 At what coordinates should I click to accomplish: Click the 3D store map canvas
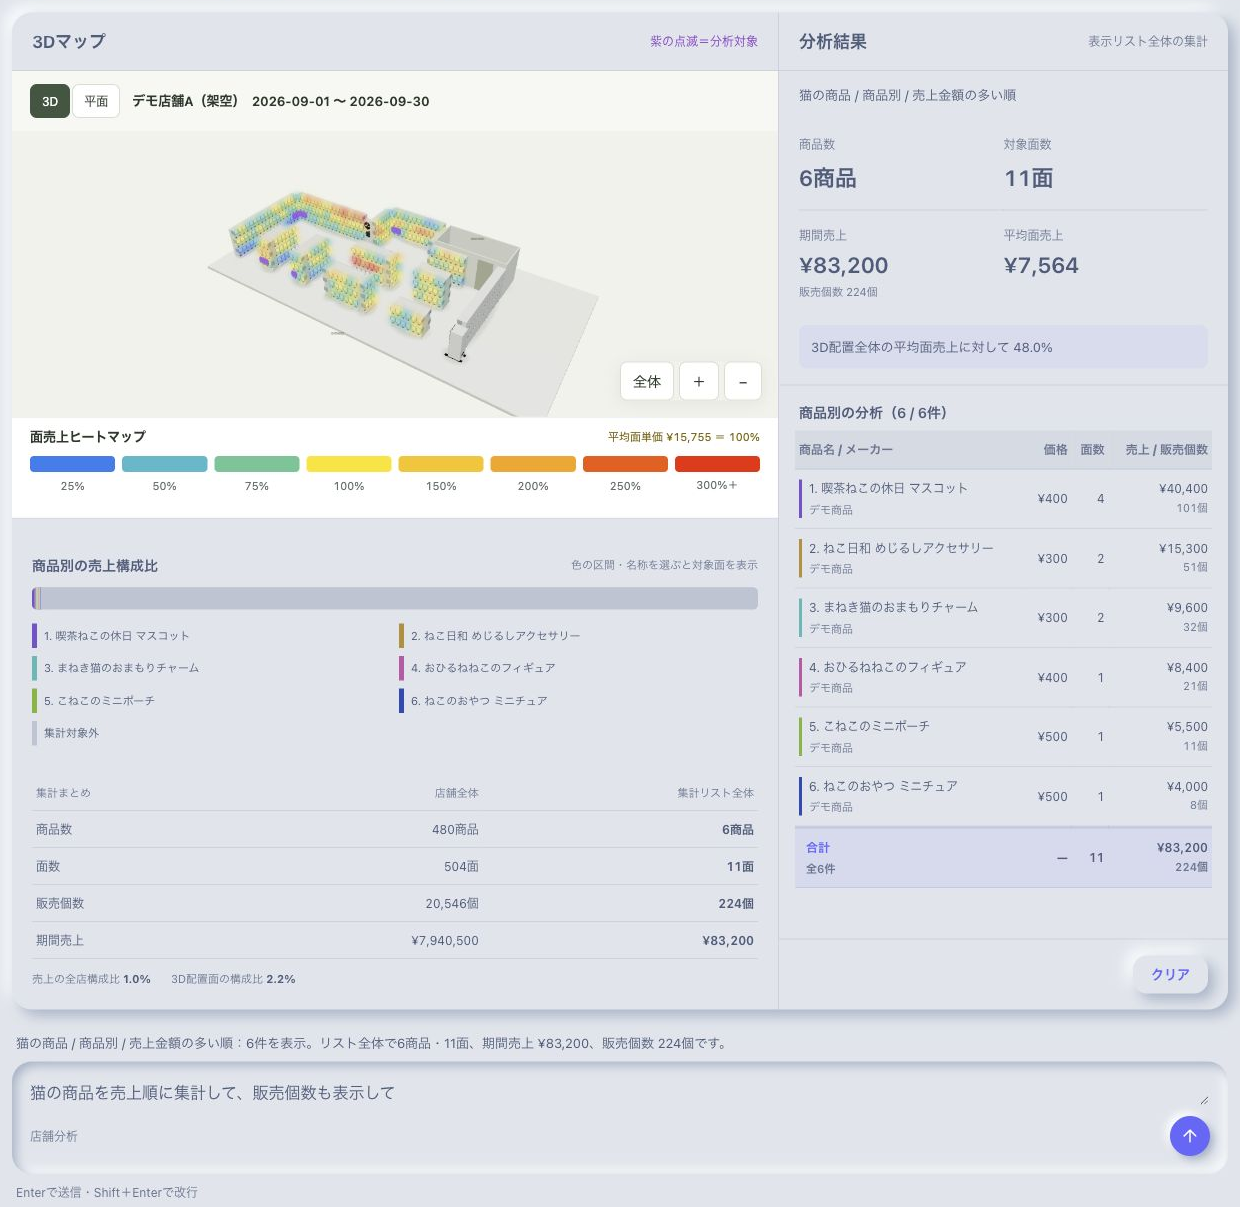395,275
